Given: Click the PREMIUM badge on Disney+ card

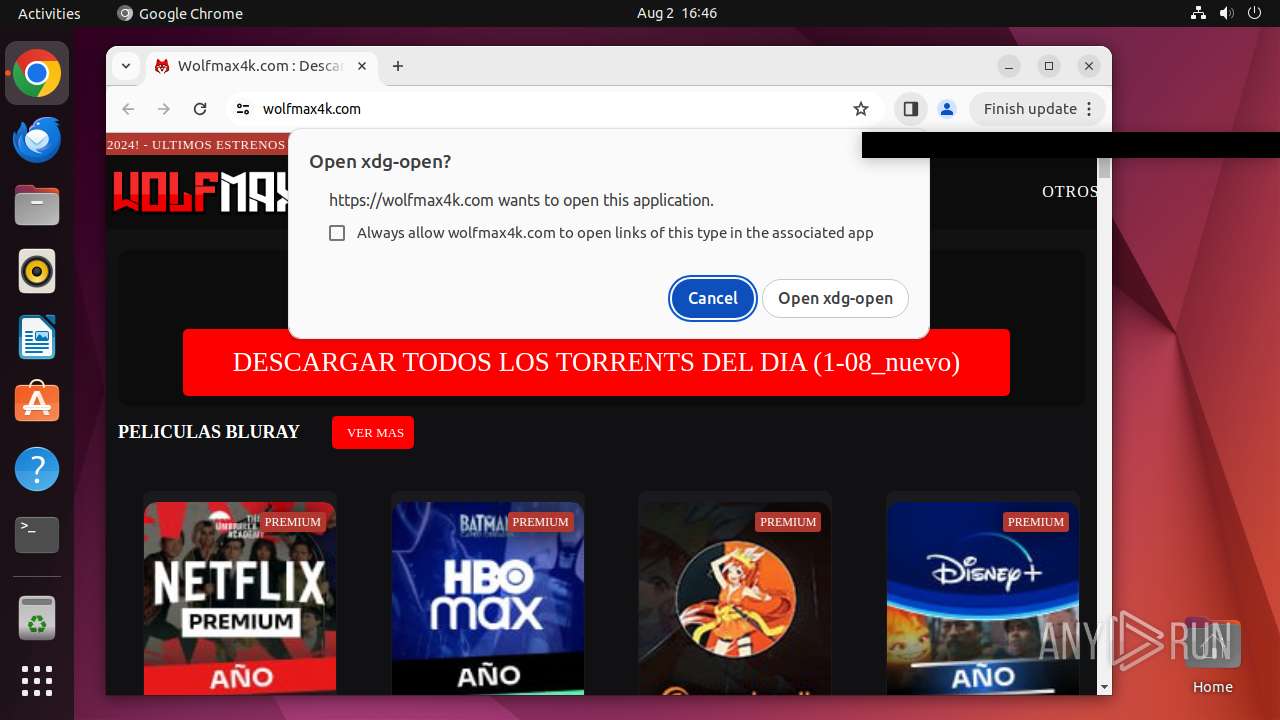Looking at the screenshot, I should [1036, 522].
